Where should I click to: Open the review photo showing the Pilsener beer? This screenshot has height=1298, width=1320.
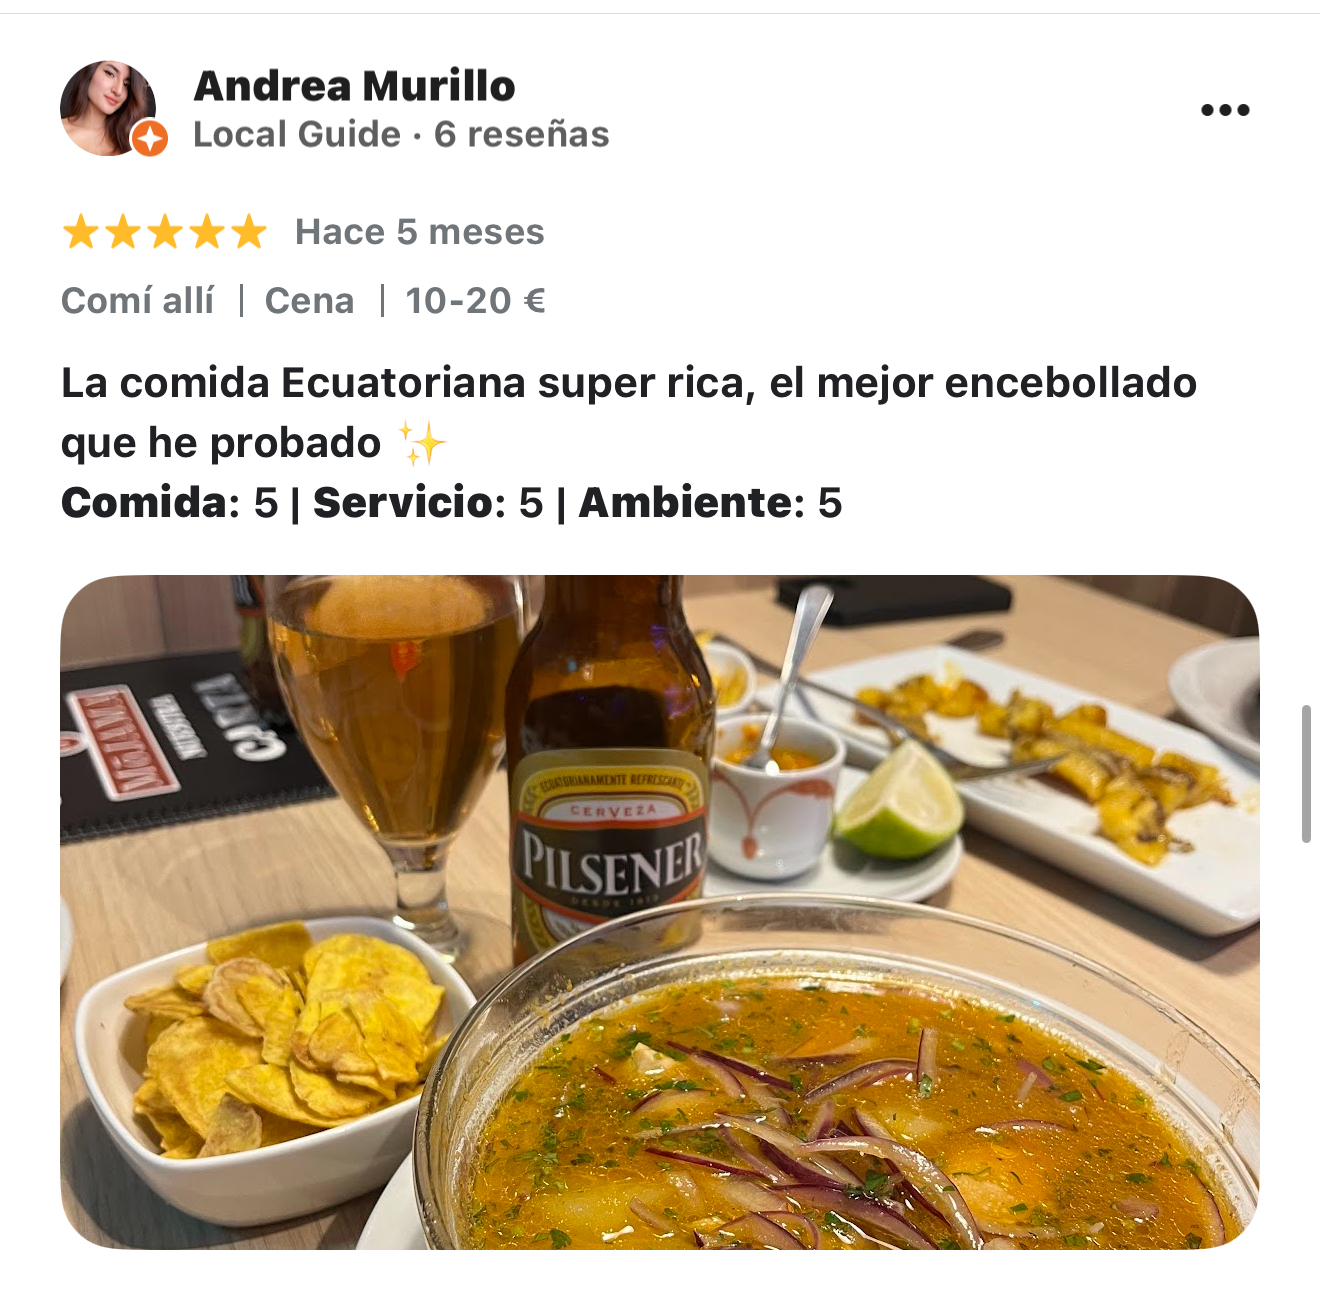660,912
